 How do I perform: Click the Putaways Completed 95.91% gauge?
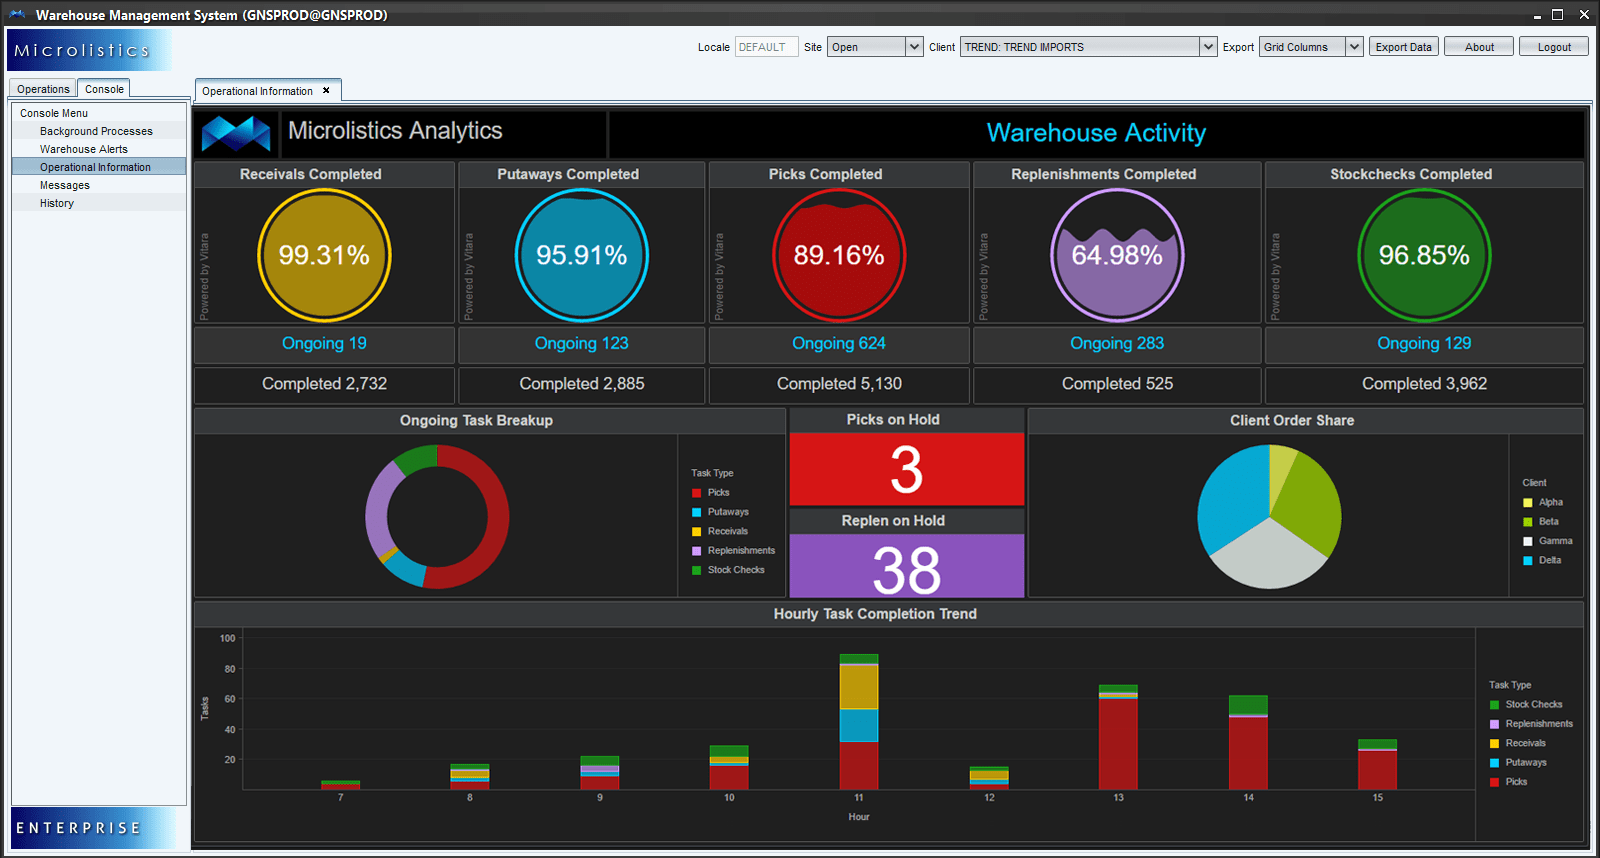tap(581, 255)
